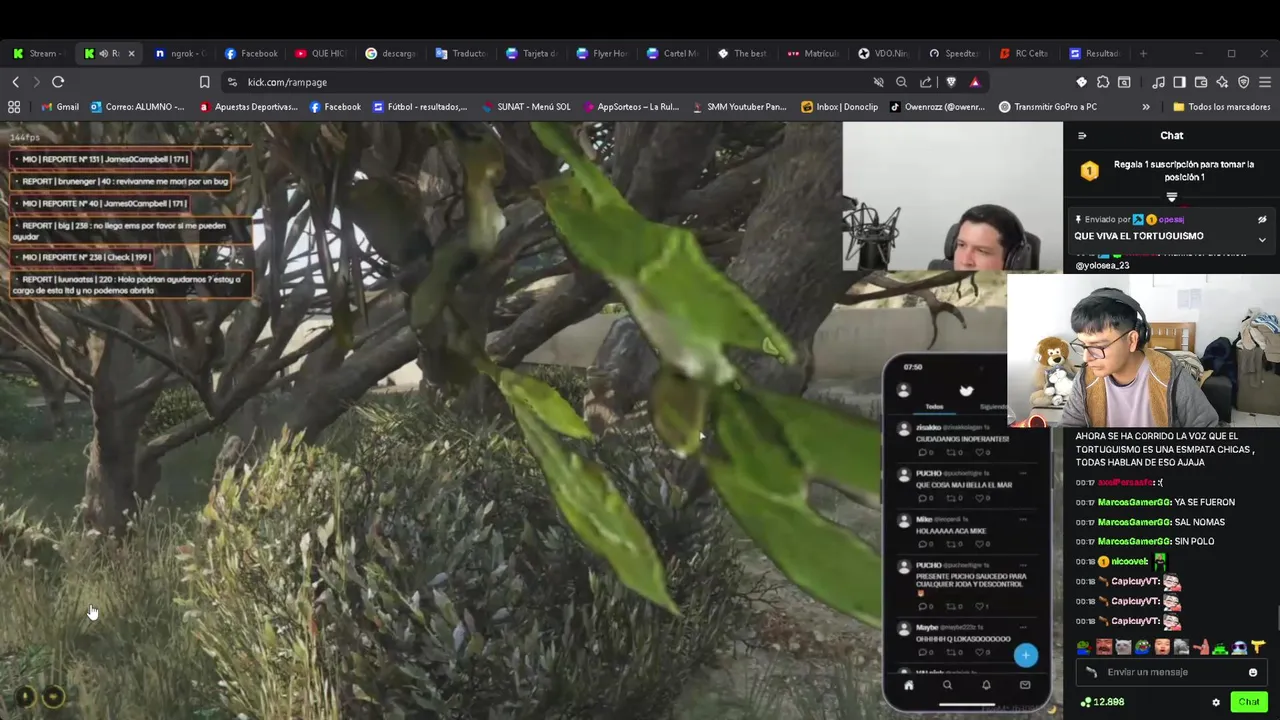Open the SMM Youtuber Panel bookmark

click(x=738, y=107)
